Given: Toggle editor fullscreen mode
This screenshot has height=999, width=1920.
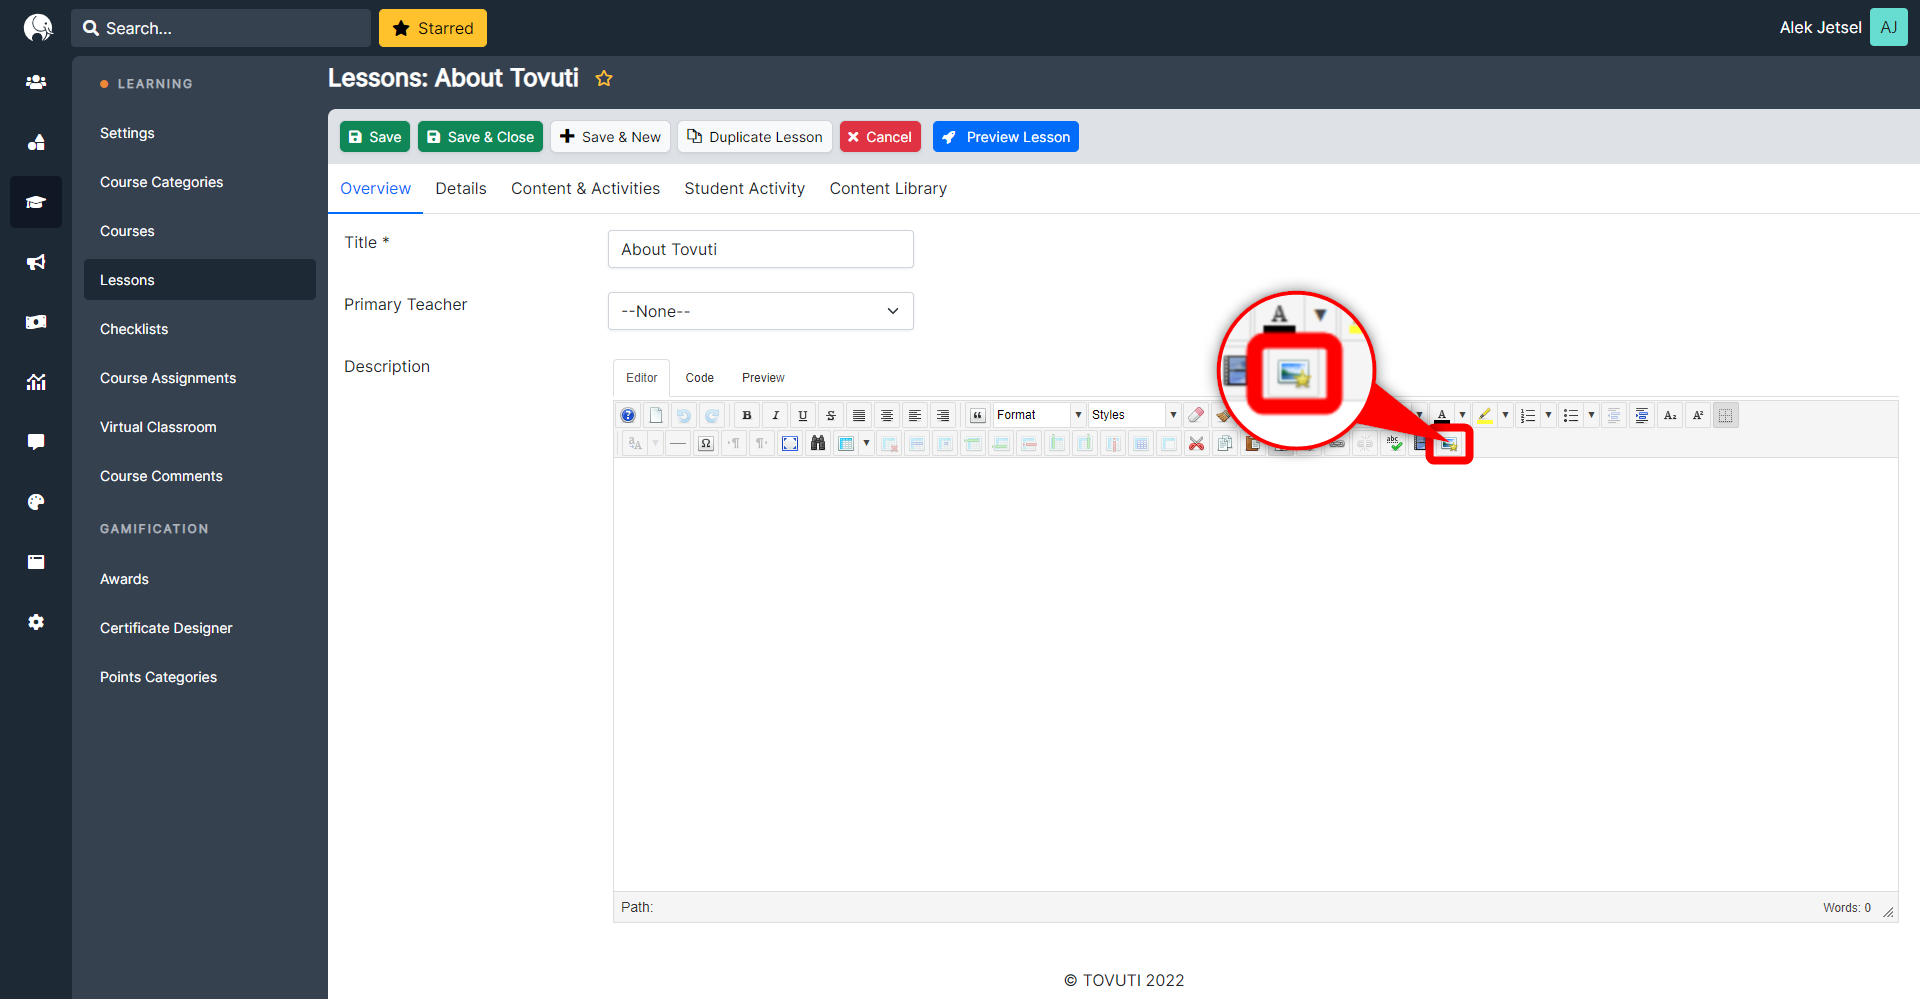Looking at the screenshot, I should (x=790, y=443).
